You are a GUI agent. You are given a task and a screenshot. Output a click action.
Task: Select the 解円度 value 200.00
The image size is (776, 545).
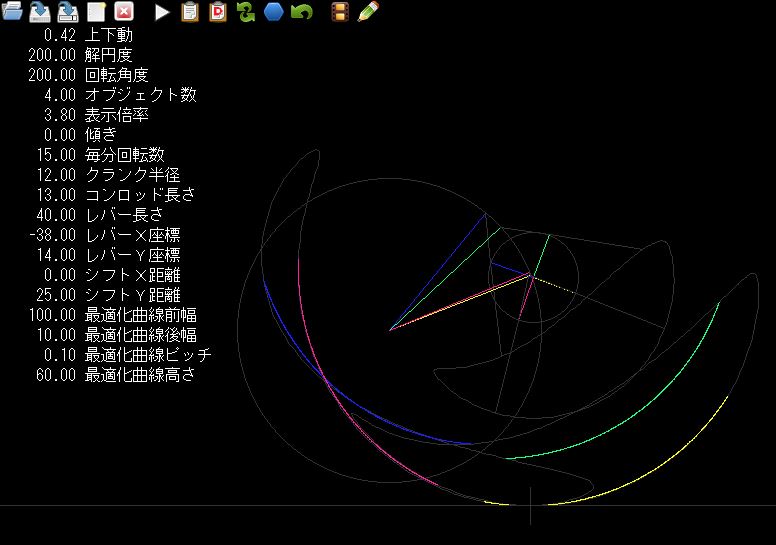tap(52, 55)
